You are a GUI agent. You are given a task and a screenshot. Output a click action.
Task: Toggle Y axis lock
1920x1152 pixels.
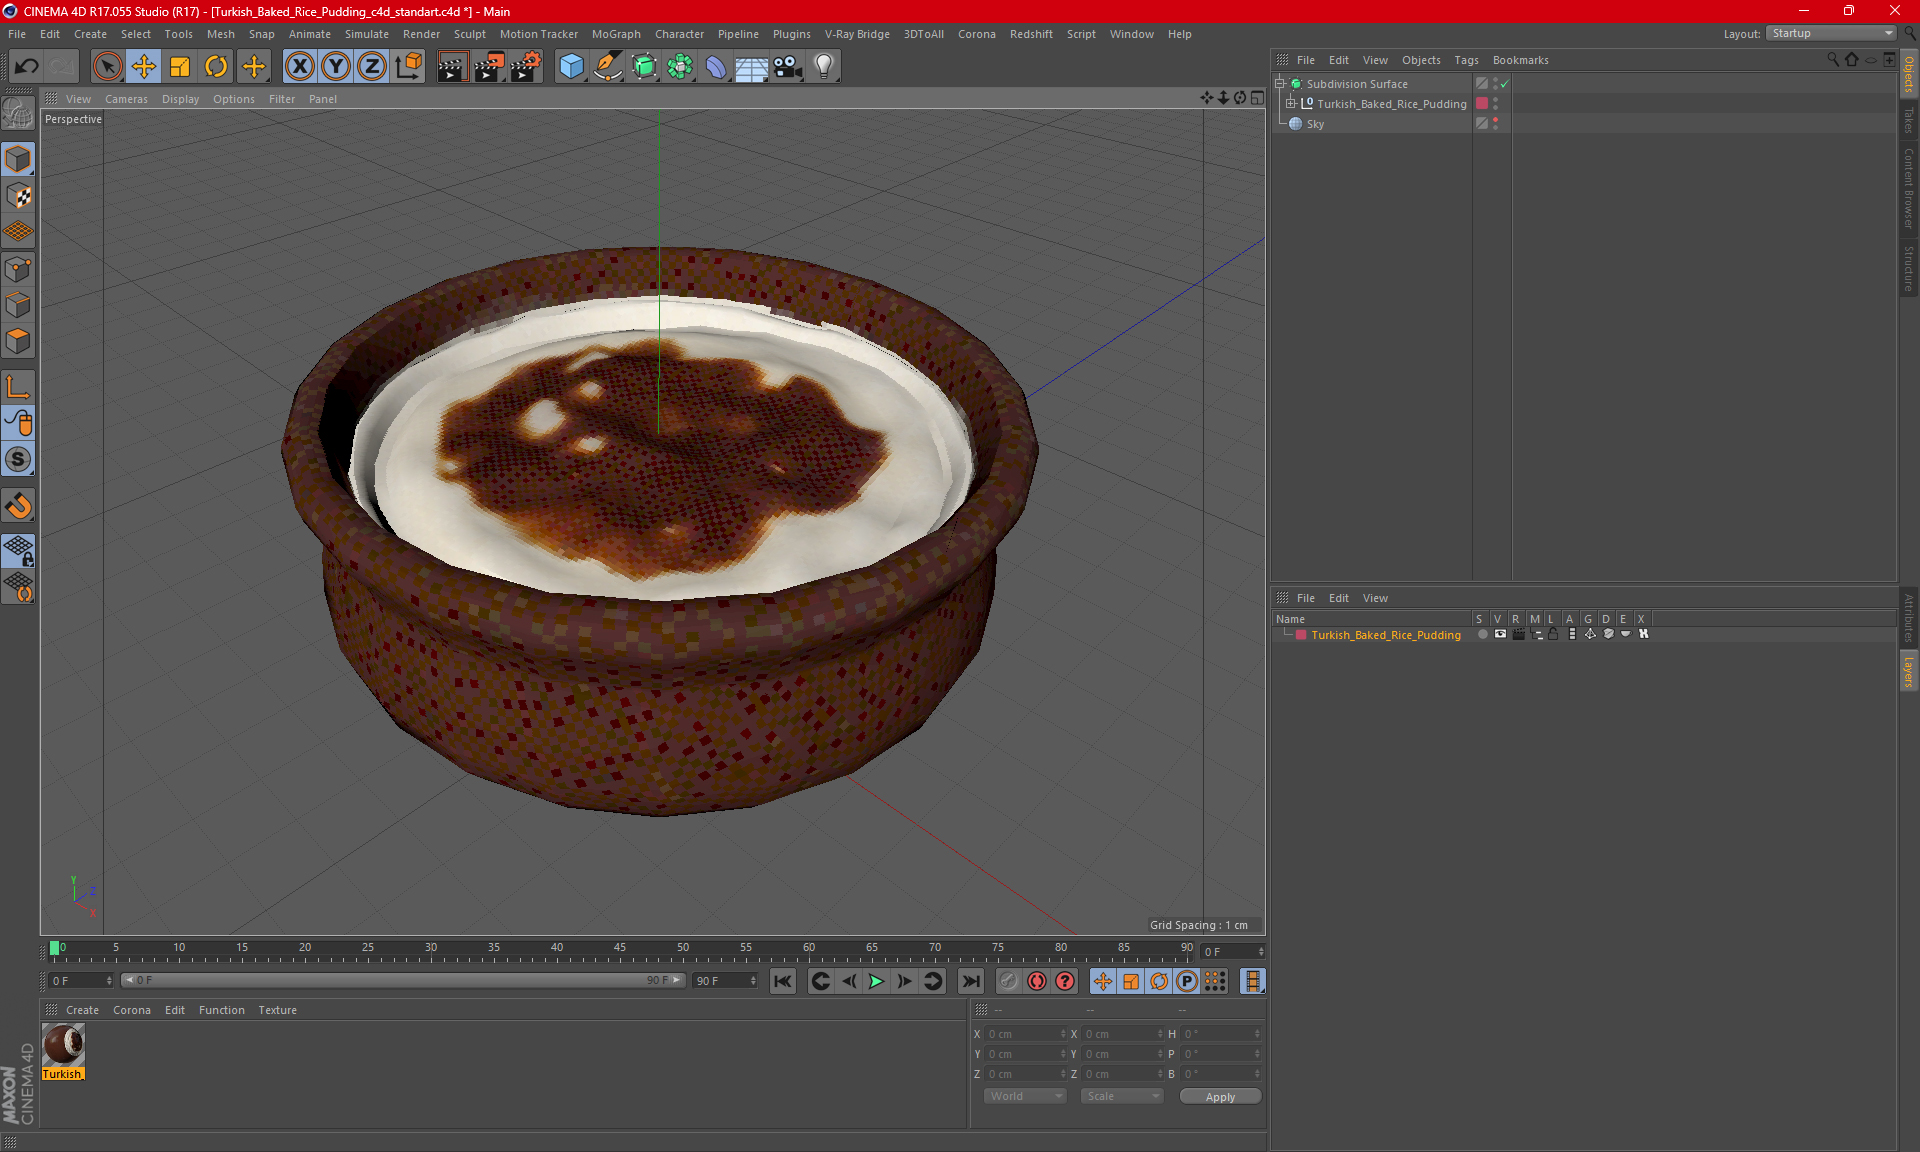click(x=336, y=67)
